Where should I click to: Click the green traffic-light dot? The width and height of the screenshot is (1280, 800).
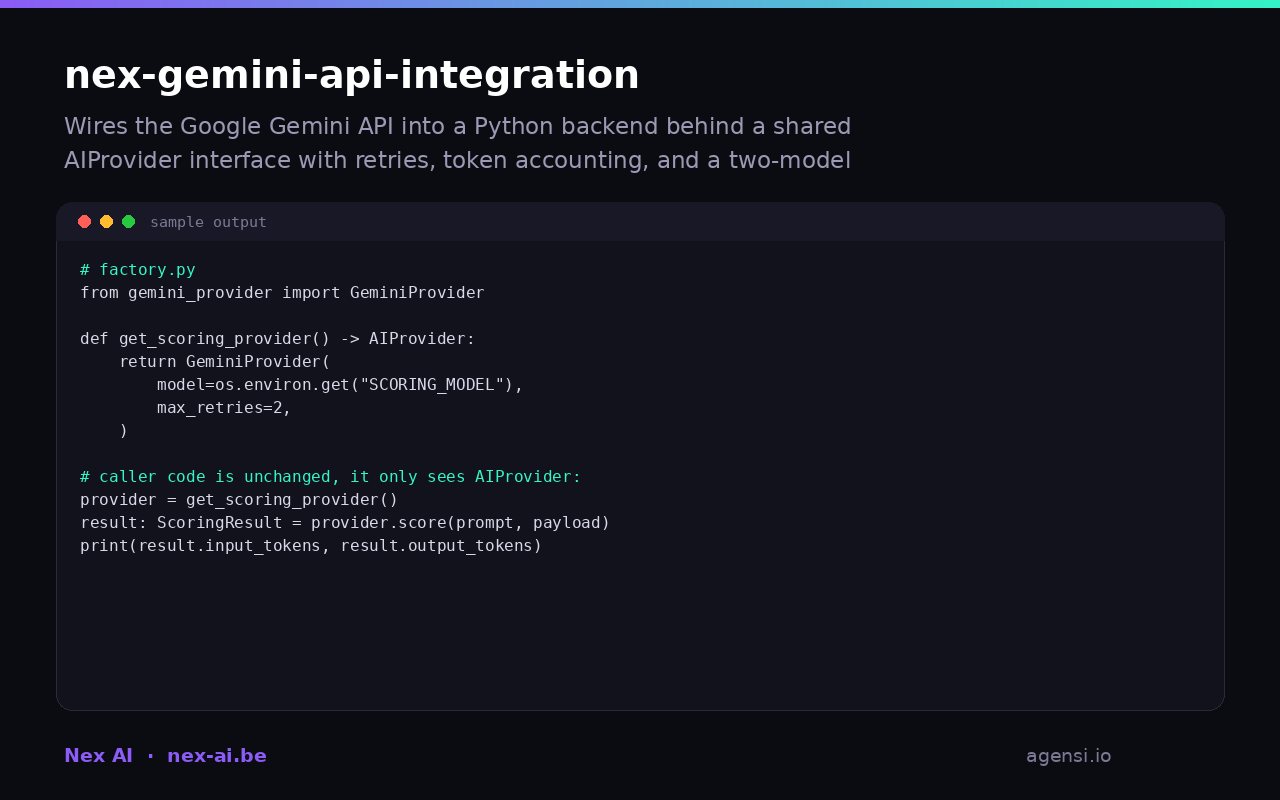[128, 222]
